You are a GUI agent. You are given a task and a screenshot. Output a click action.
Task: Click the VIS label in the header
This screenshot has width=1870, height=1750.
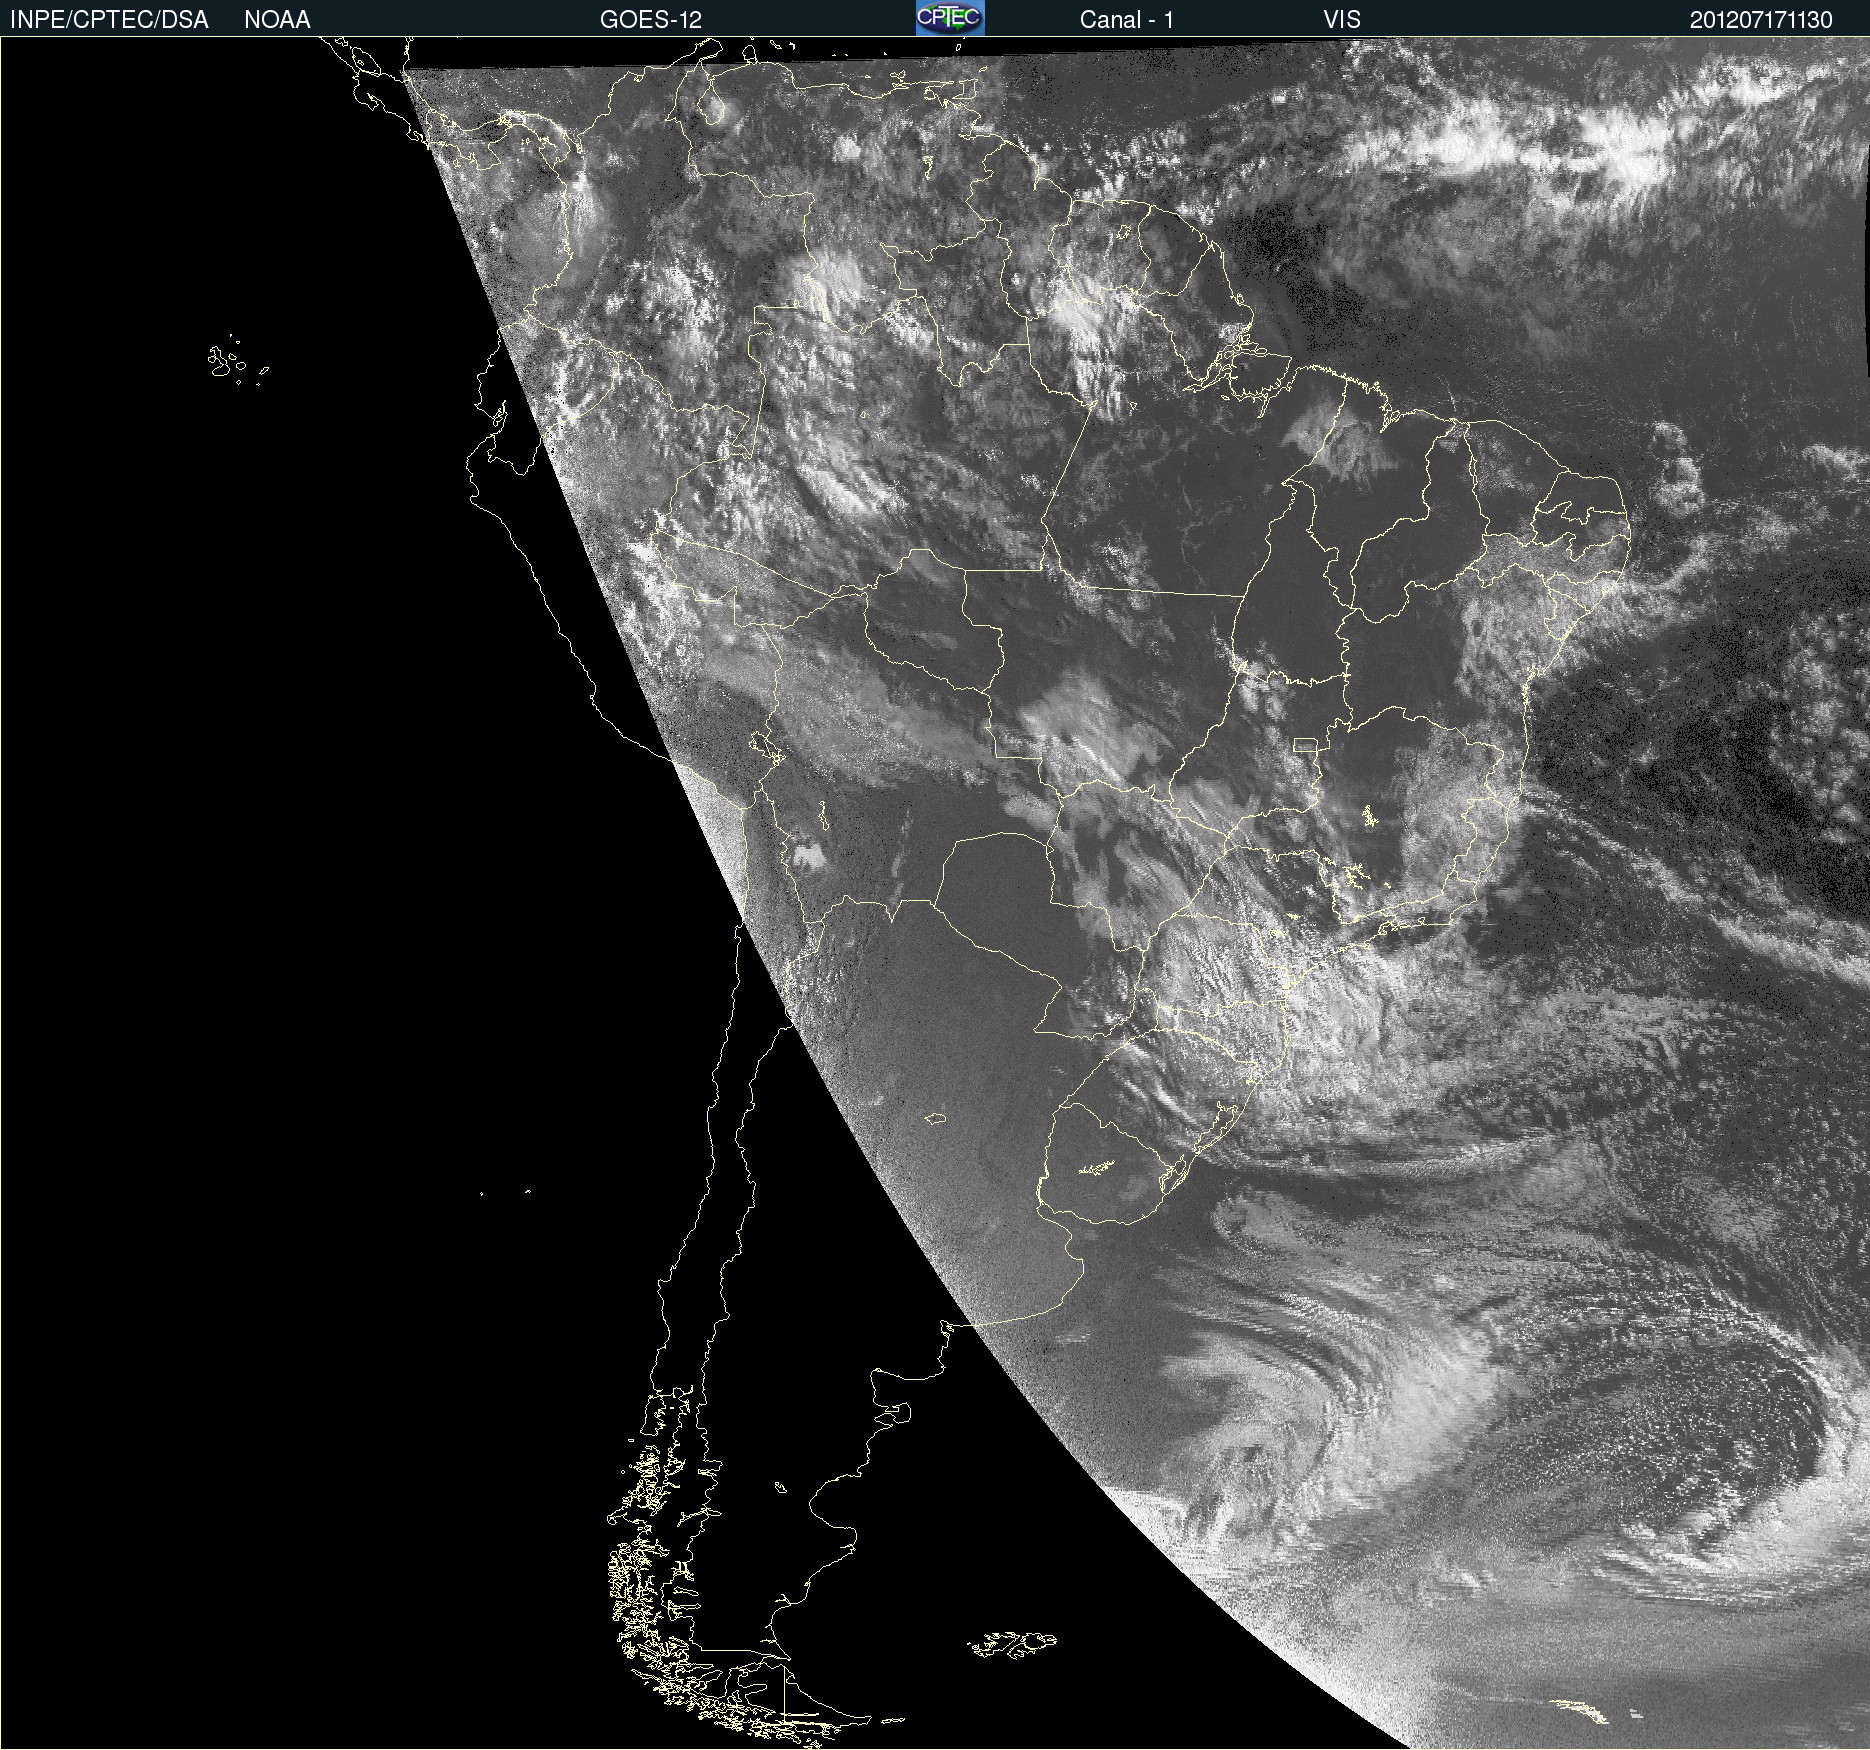click(1341, 20)
